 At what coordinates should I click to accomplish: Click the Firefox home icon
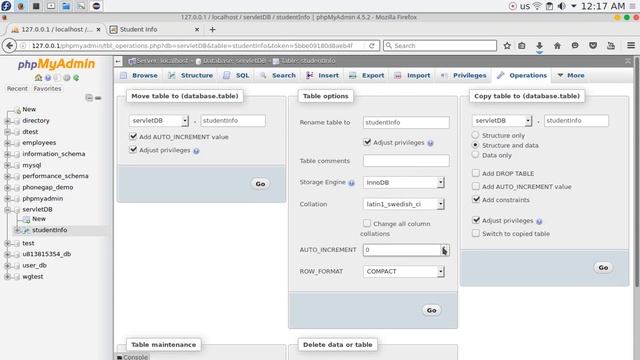[x=557, y=46]
